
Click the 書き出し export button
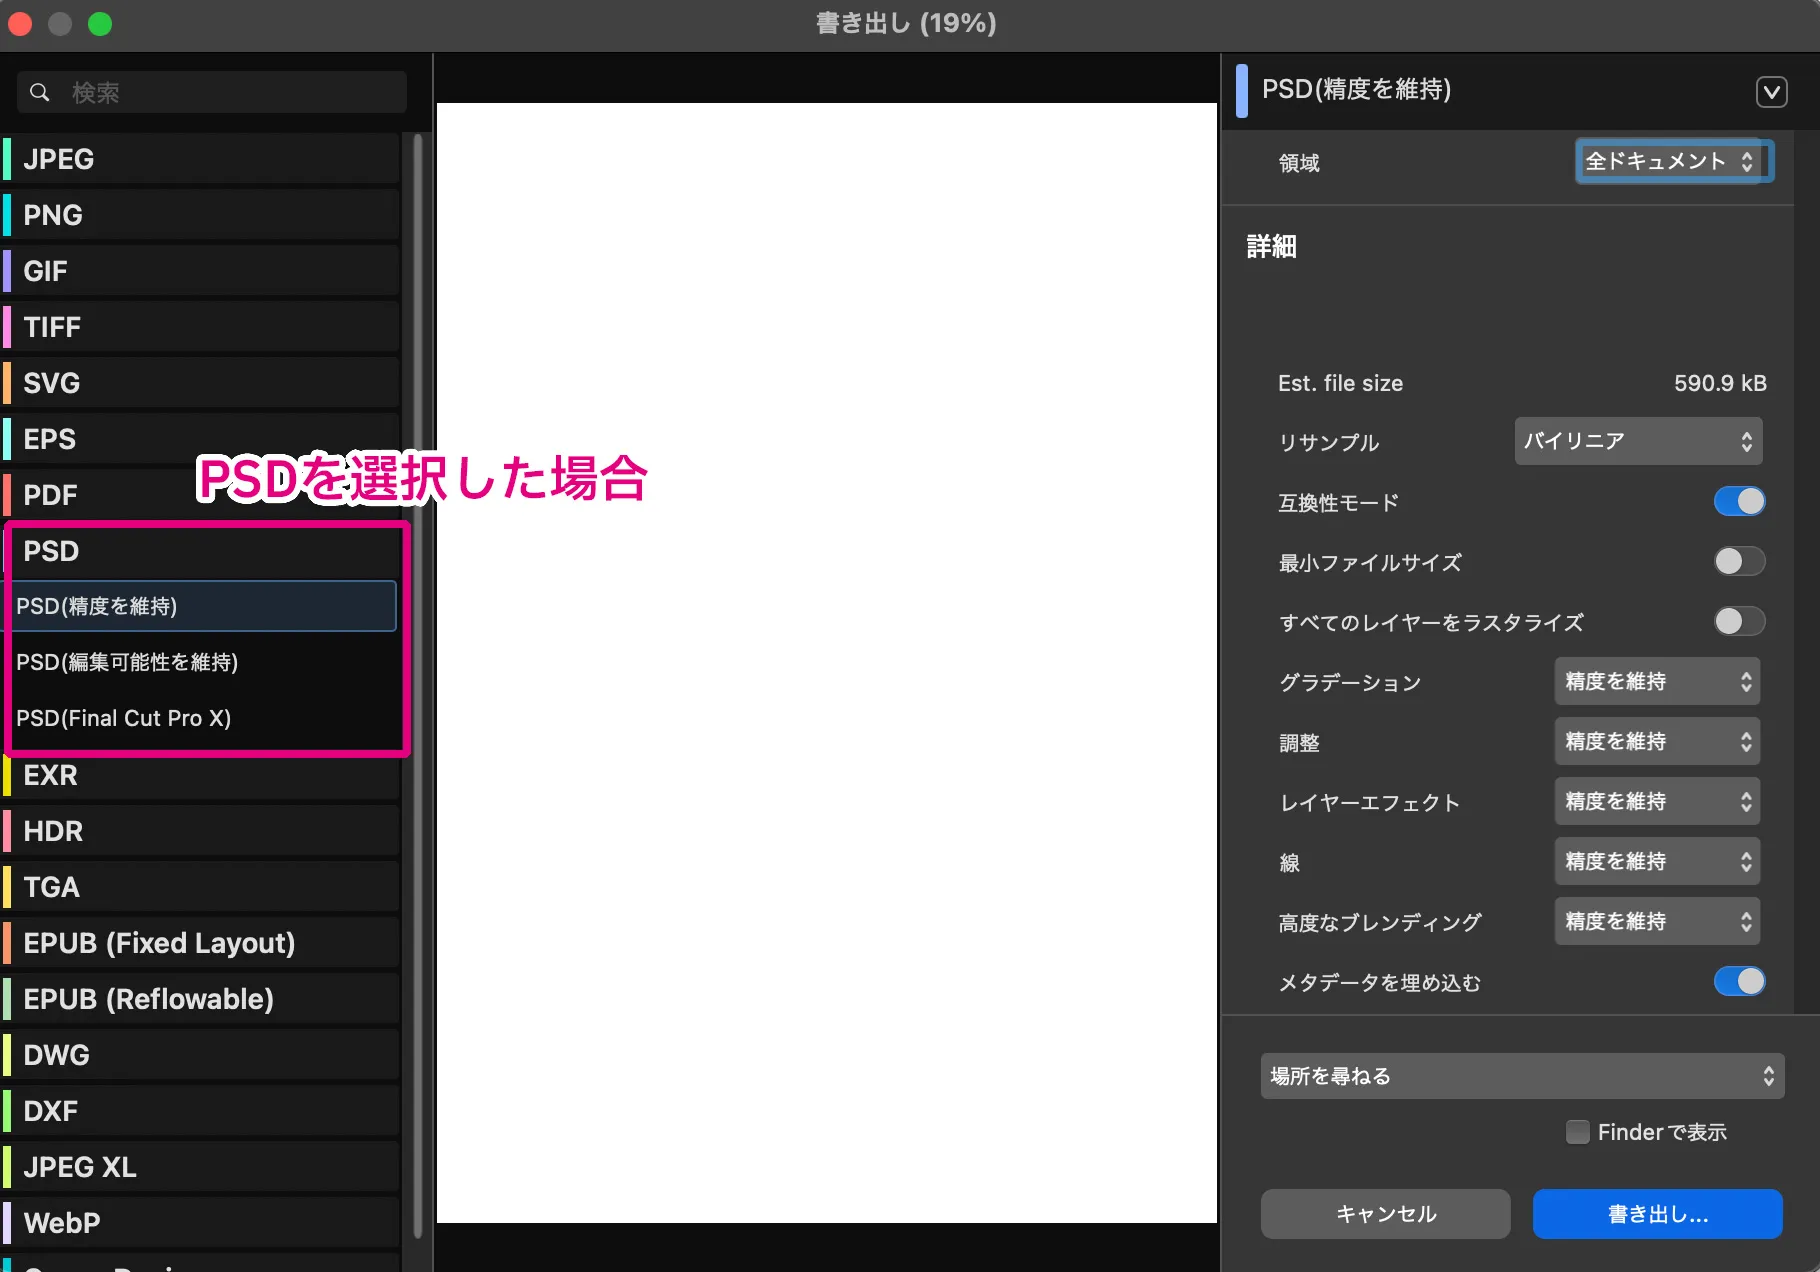click(x=1656, y=1214)
